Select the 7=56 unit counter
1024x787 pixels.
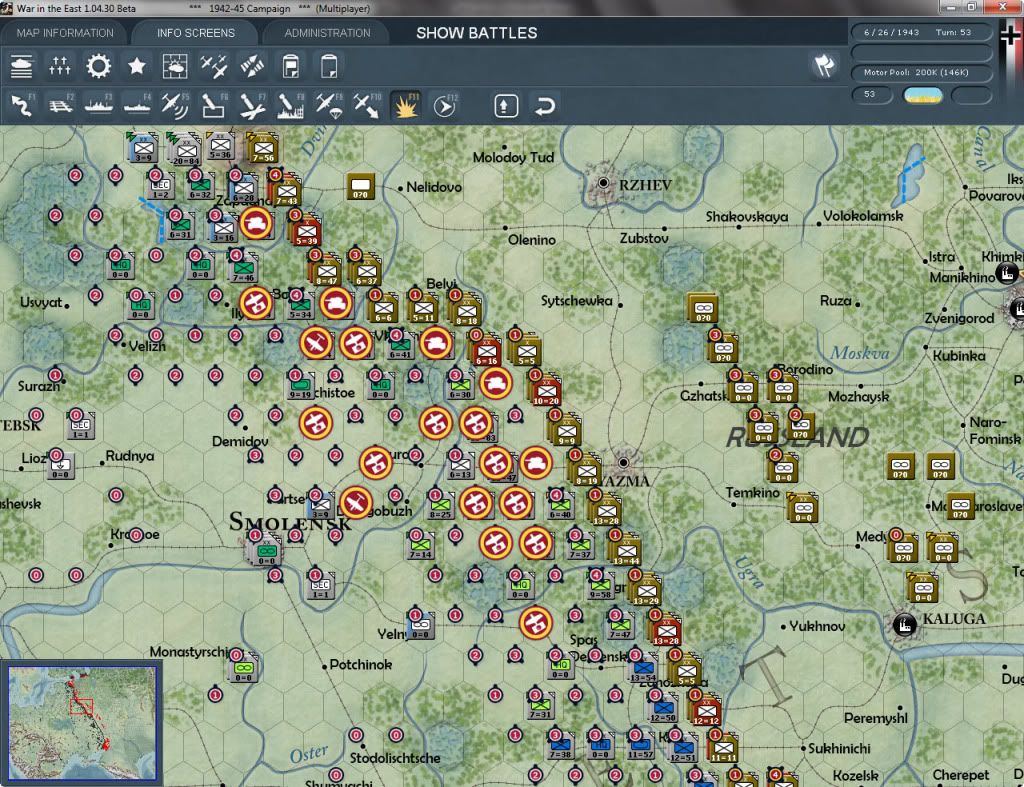(x=264, y=148)
